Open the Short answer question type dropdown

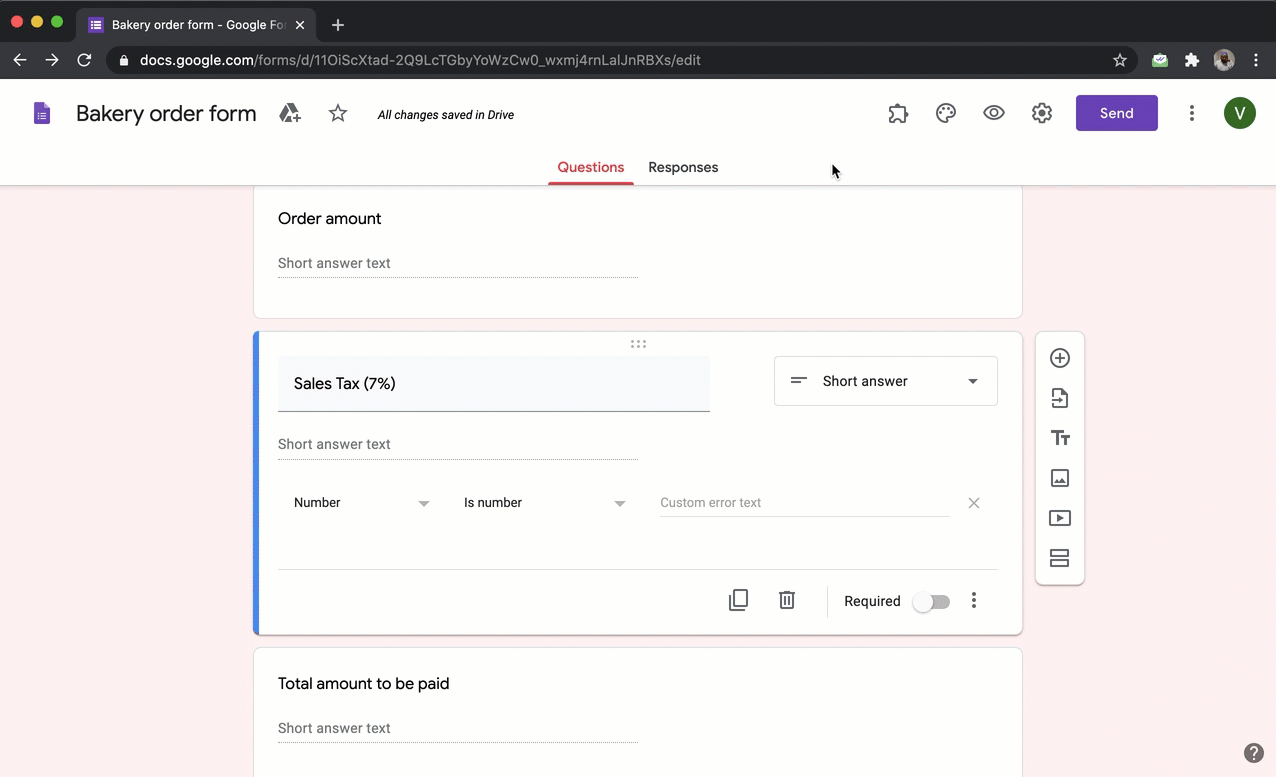pos(885,381)
